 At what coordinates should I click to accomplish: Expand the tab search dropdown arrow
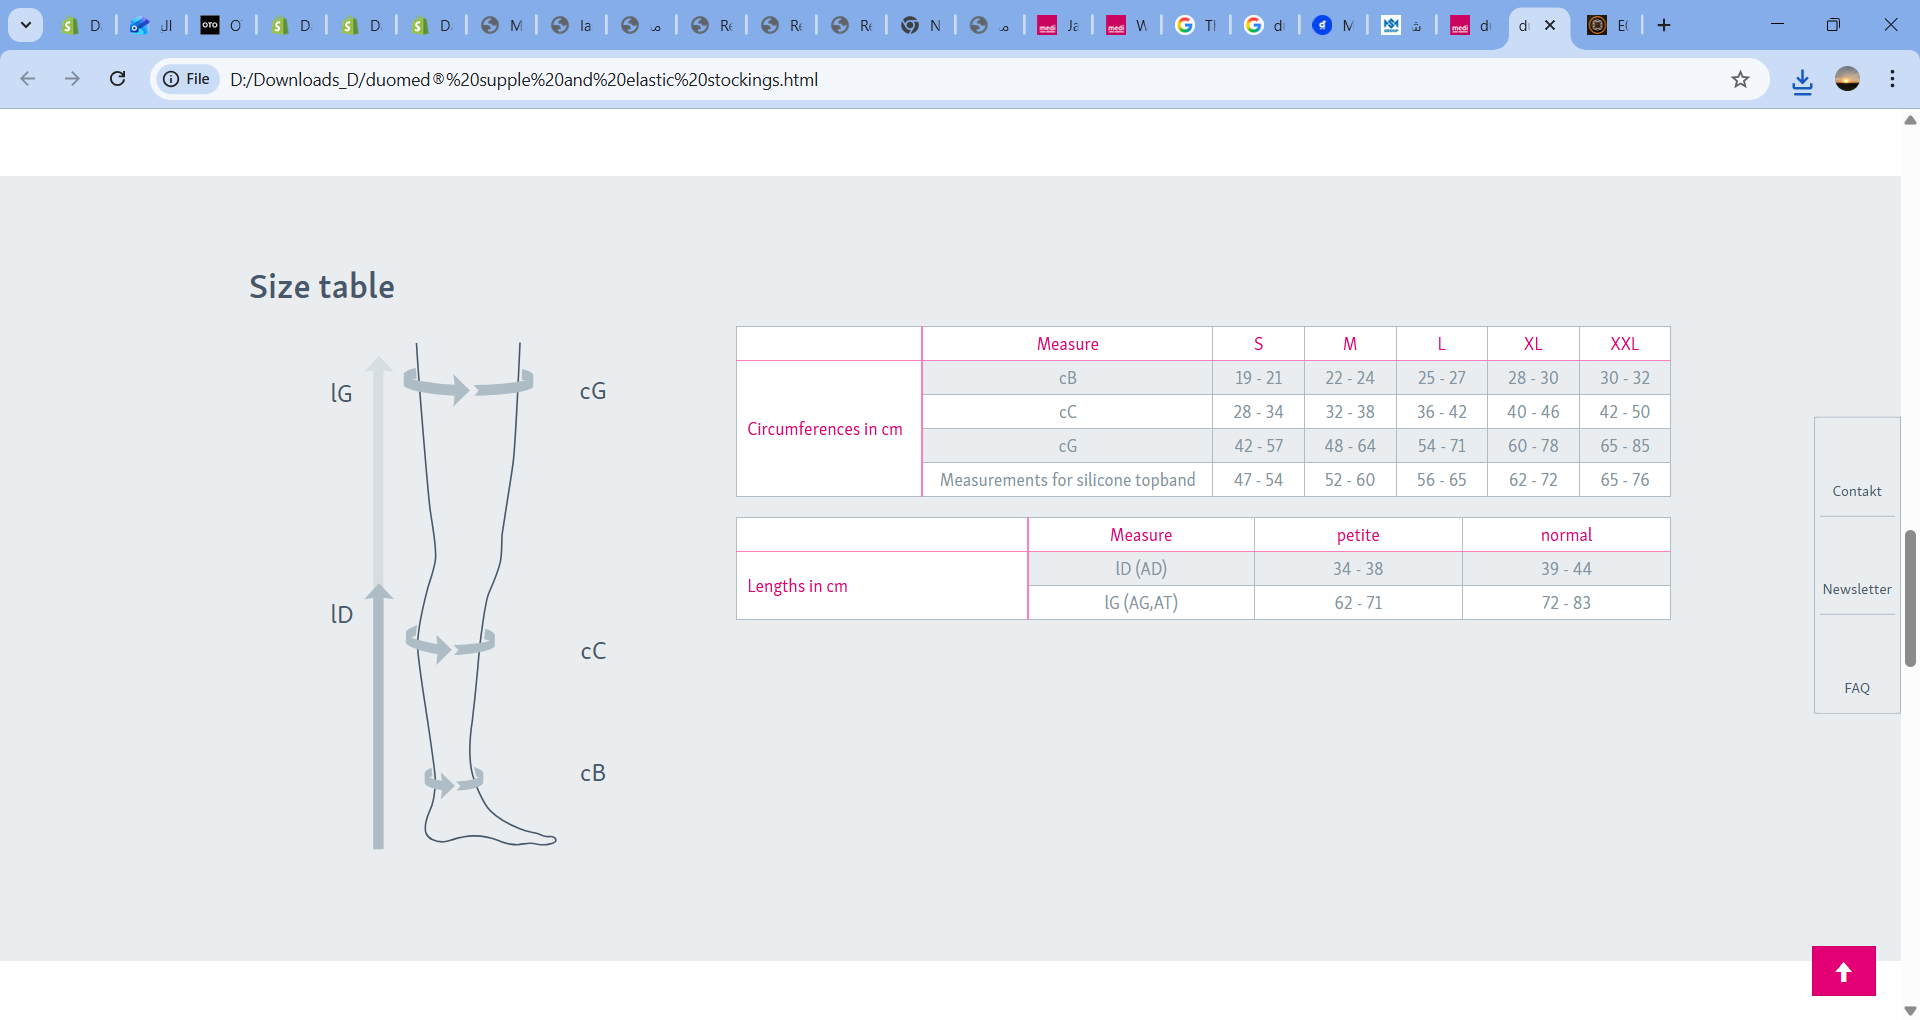click(25, 25)
